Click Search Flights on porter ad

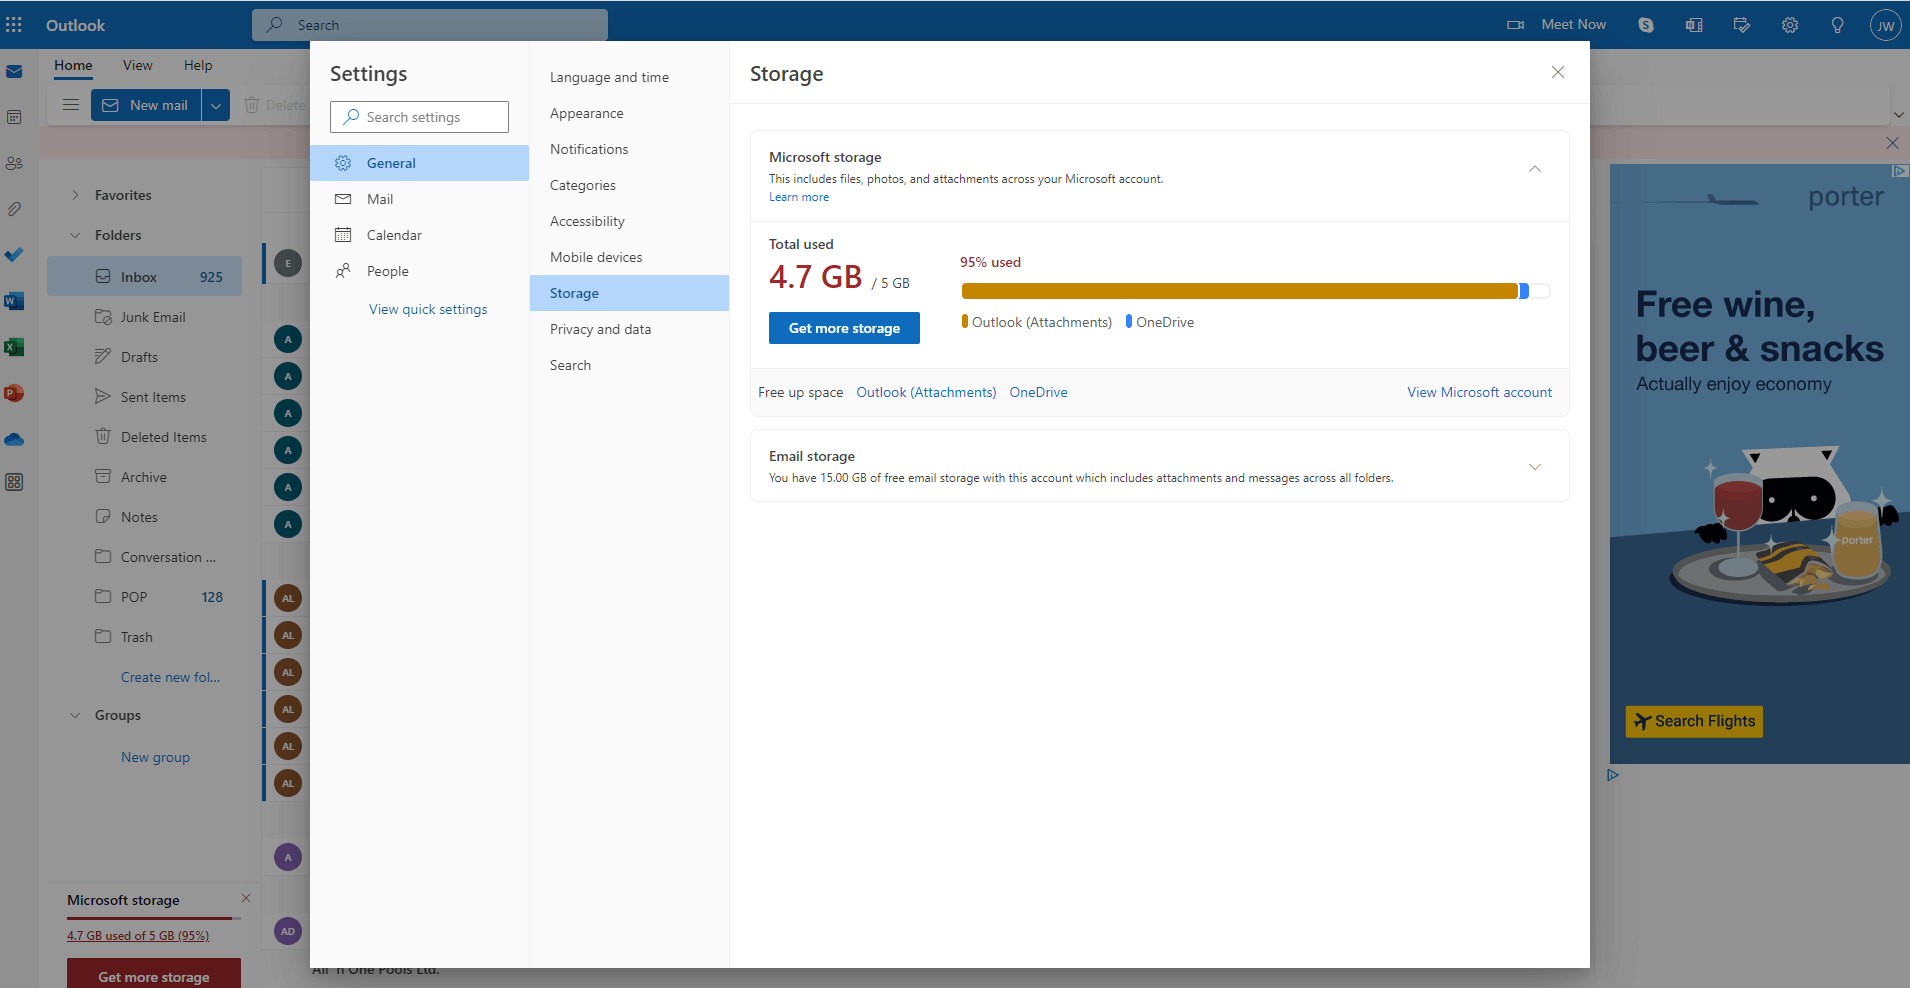tap(1694, 721)
